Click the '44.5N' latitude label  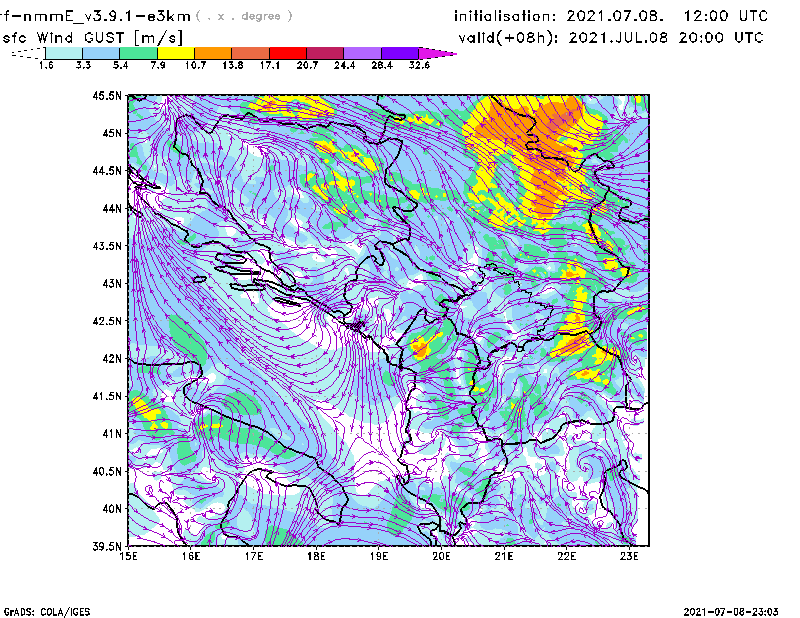[x=107, y=171]
